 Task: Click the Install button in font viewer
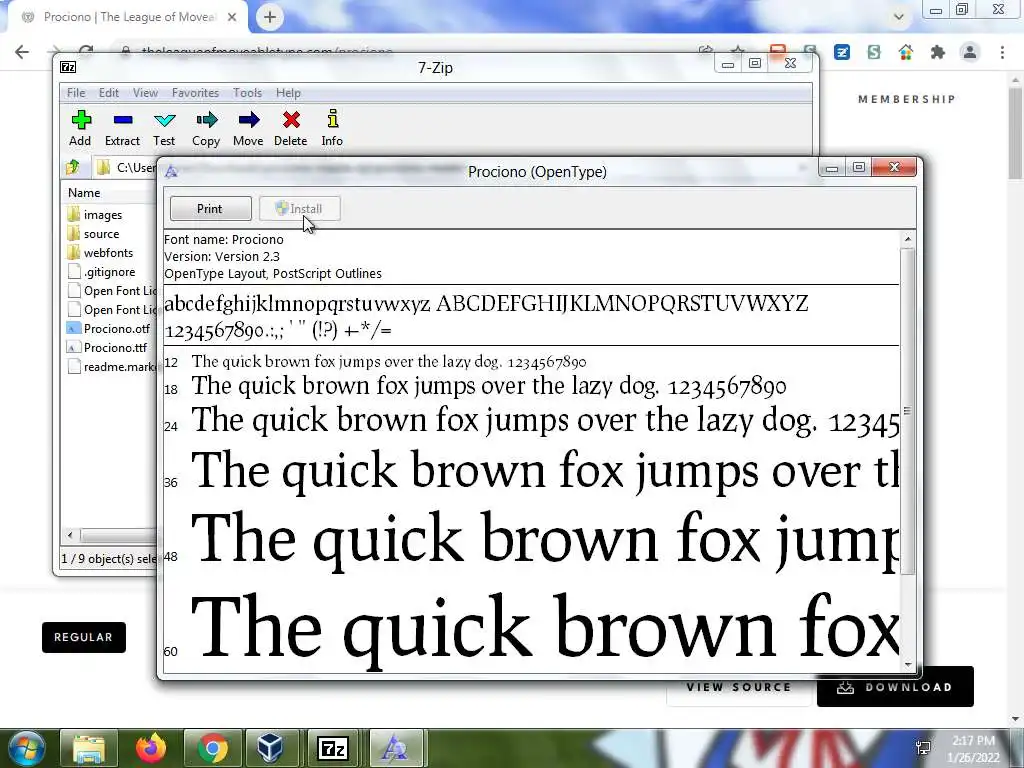click(x=299, y=209)
